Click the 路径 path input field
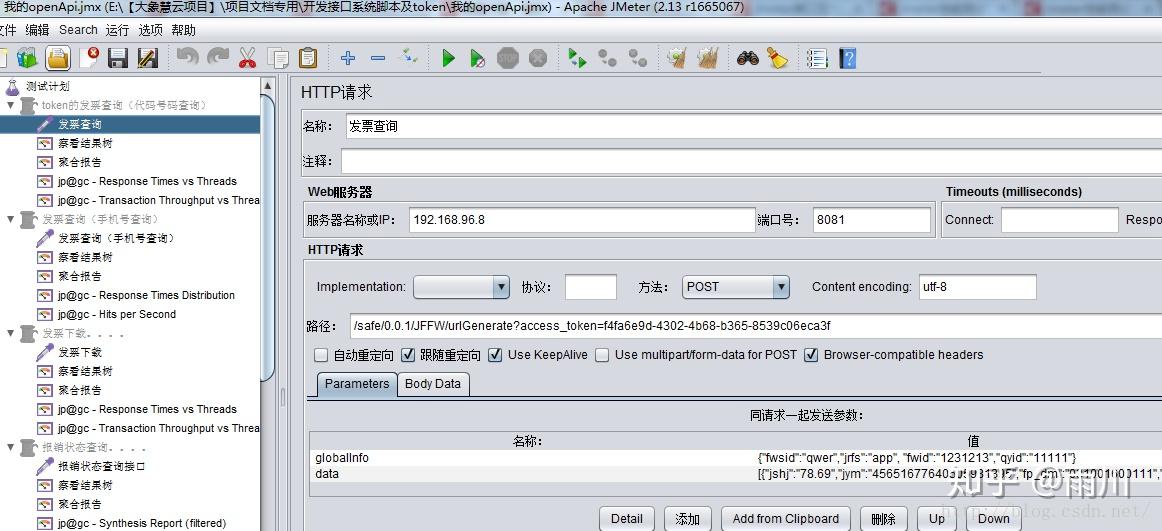 click(755, 325)
